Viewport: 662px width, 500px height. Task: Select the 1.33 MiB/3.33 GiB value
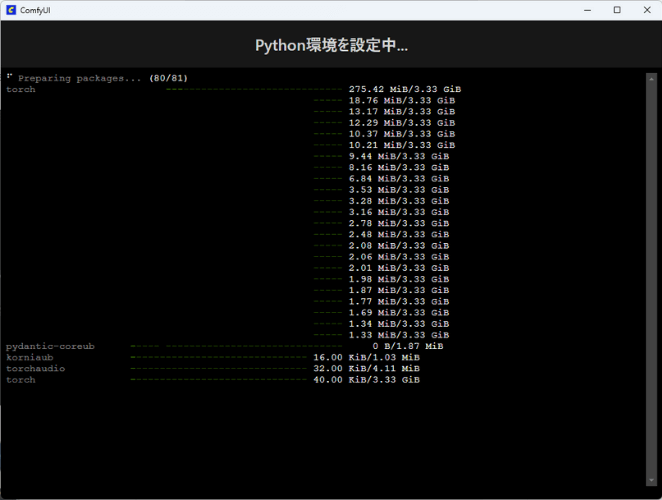click(399, 335)
